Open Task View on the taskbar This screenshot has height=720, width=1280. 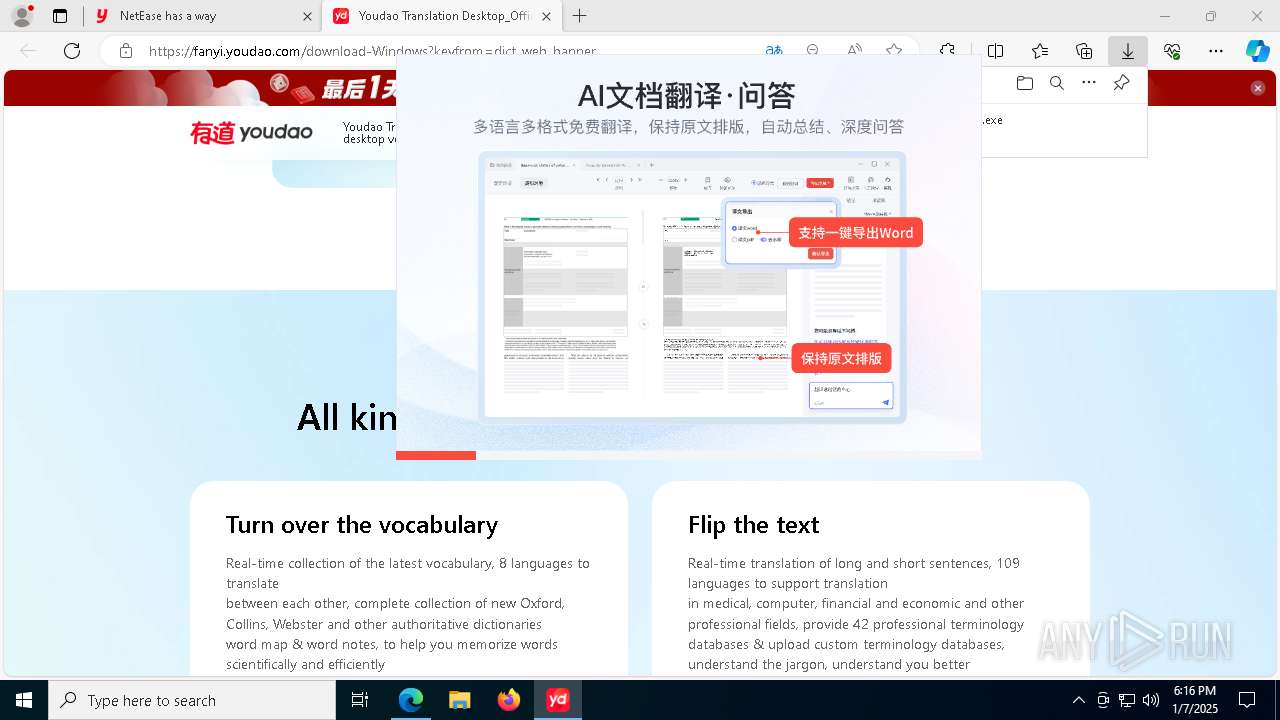(360, 700)
